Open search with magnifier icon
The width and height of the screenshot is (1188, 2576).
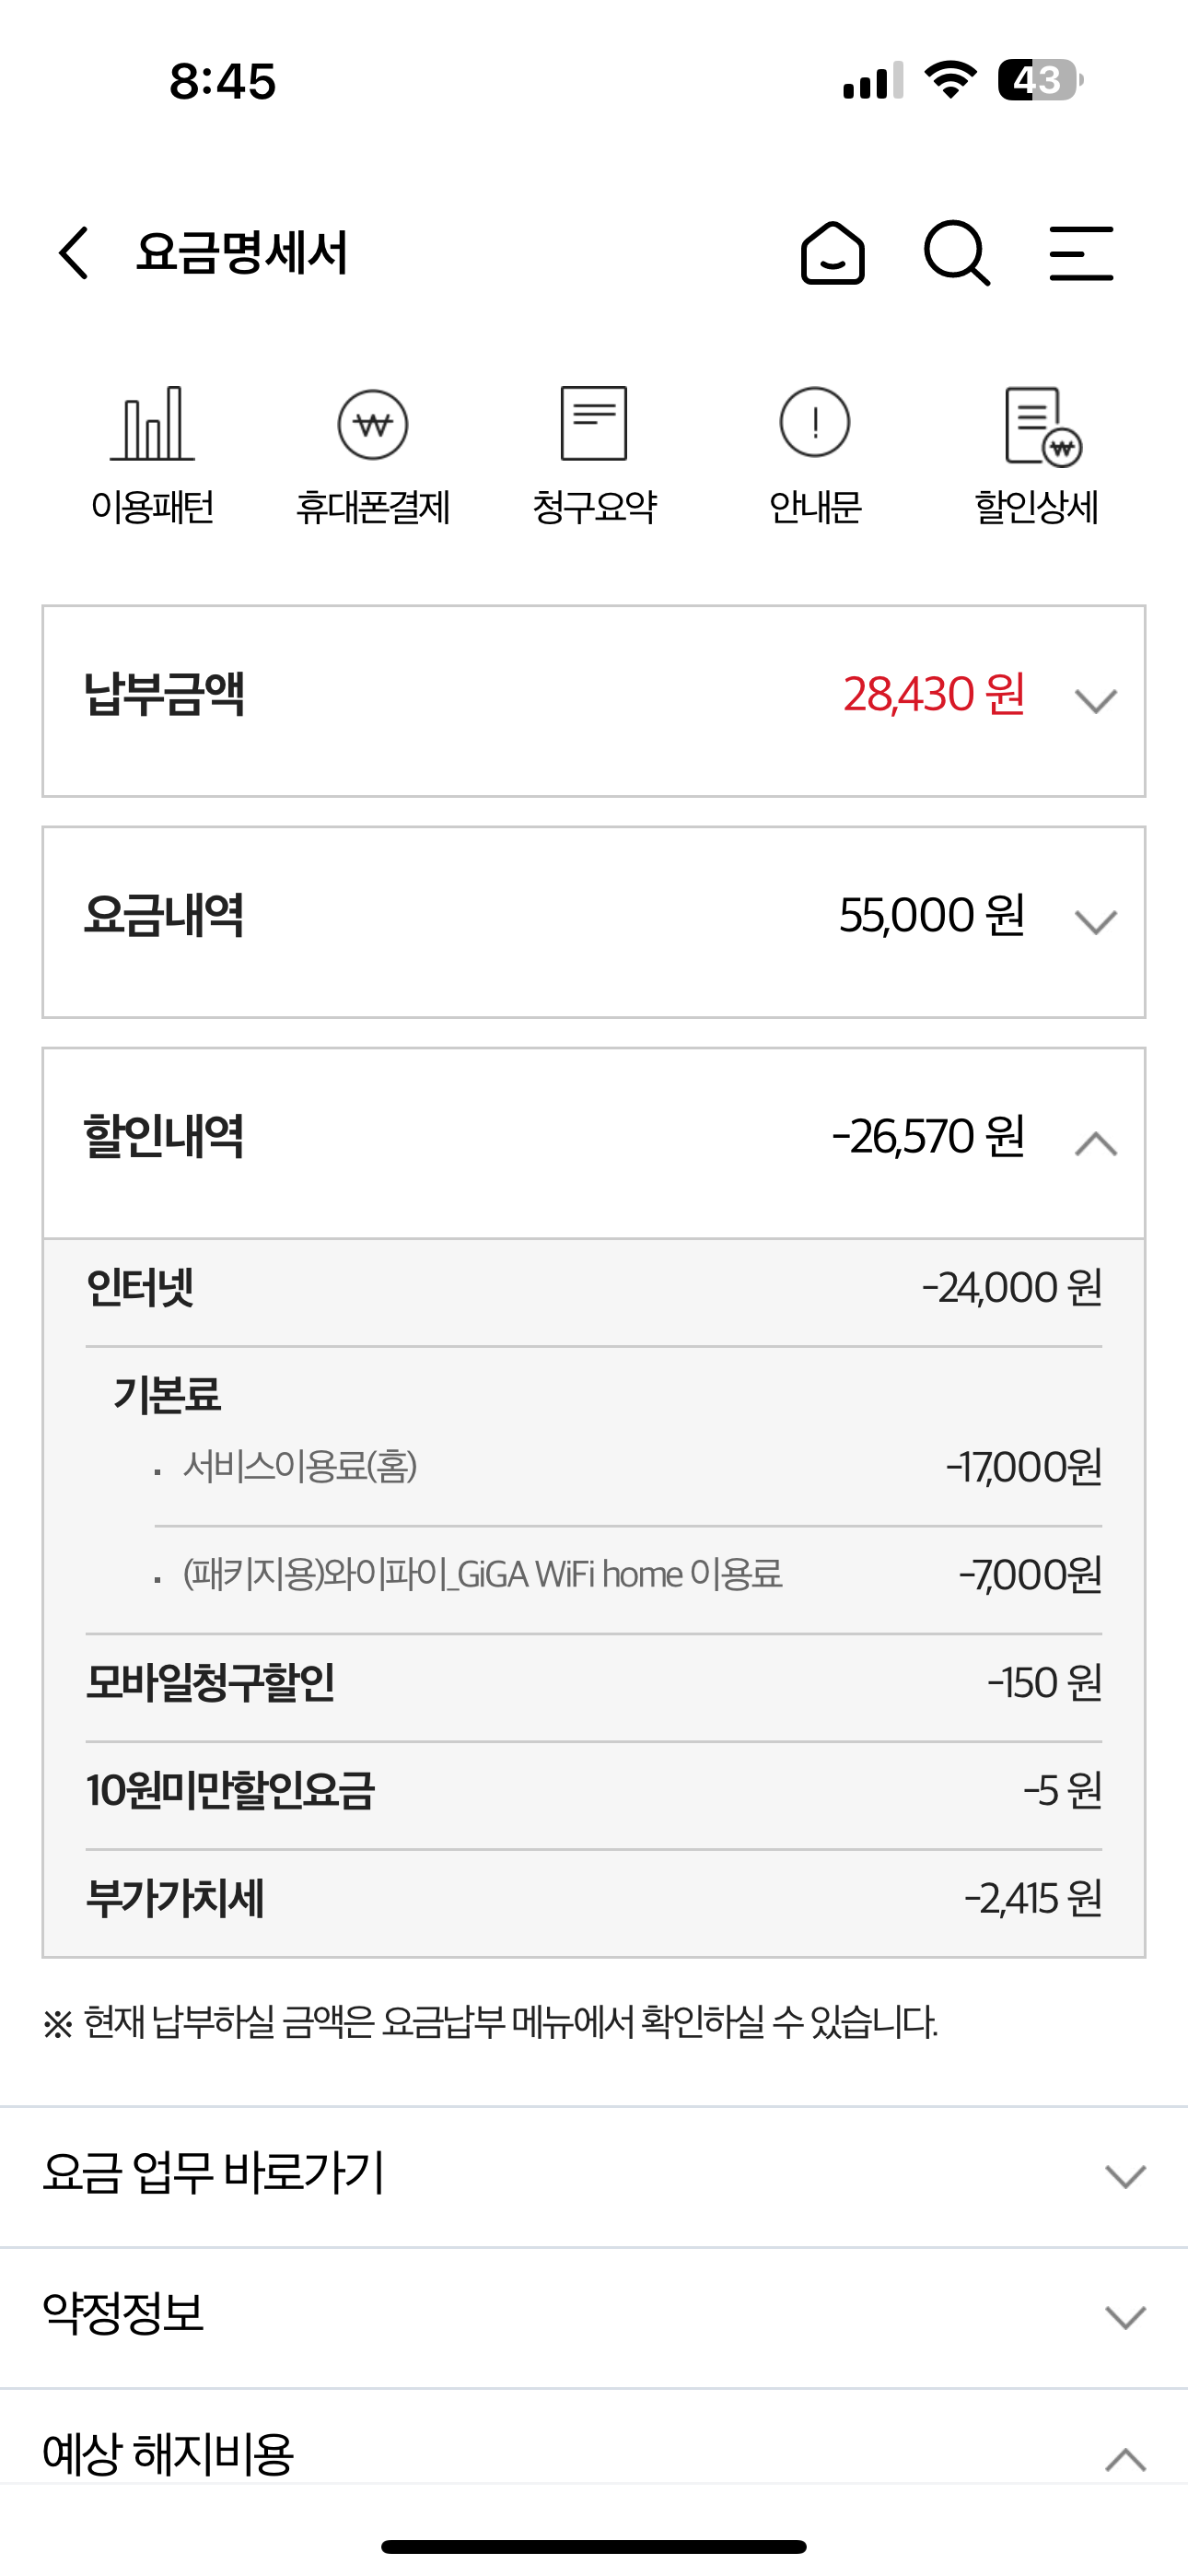pyautogui.click(x=956, y=253)
